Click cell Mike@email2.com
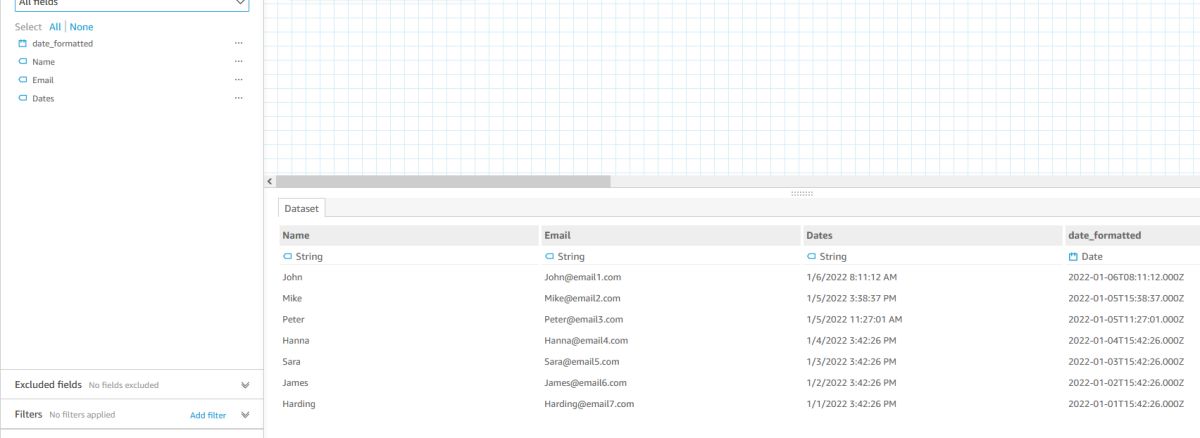This screenshot has height=438, width=1200. (x=582, y=298)
